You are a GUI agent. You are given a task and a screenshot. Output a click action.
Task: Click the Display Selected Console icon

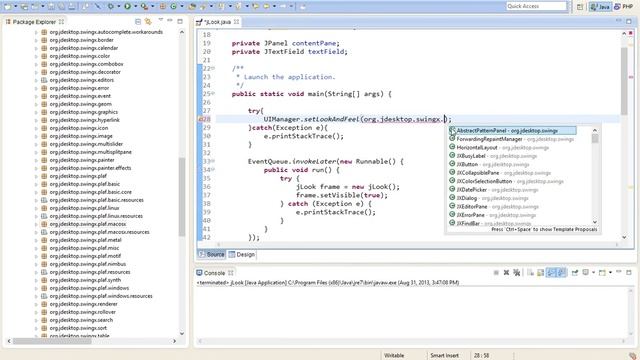tap(586, 272)
